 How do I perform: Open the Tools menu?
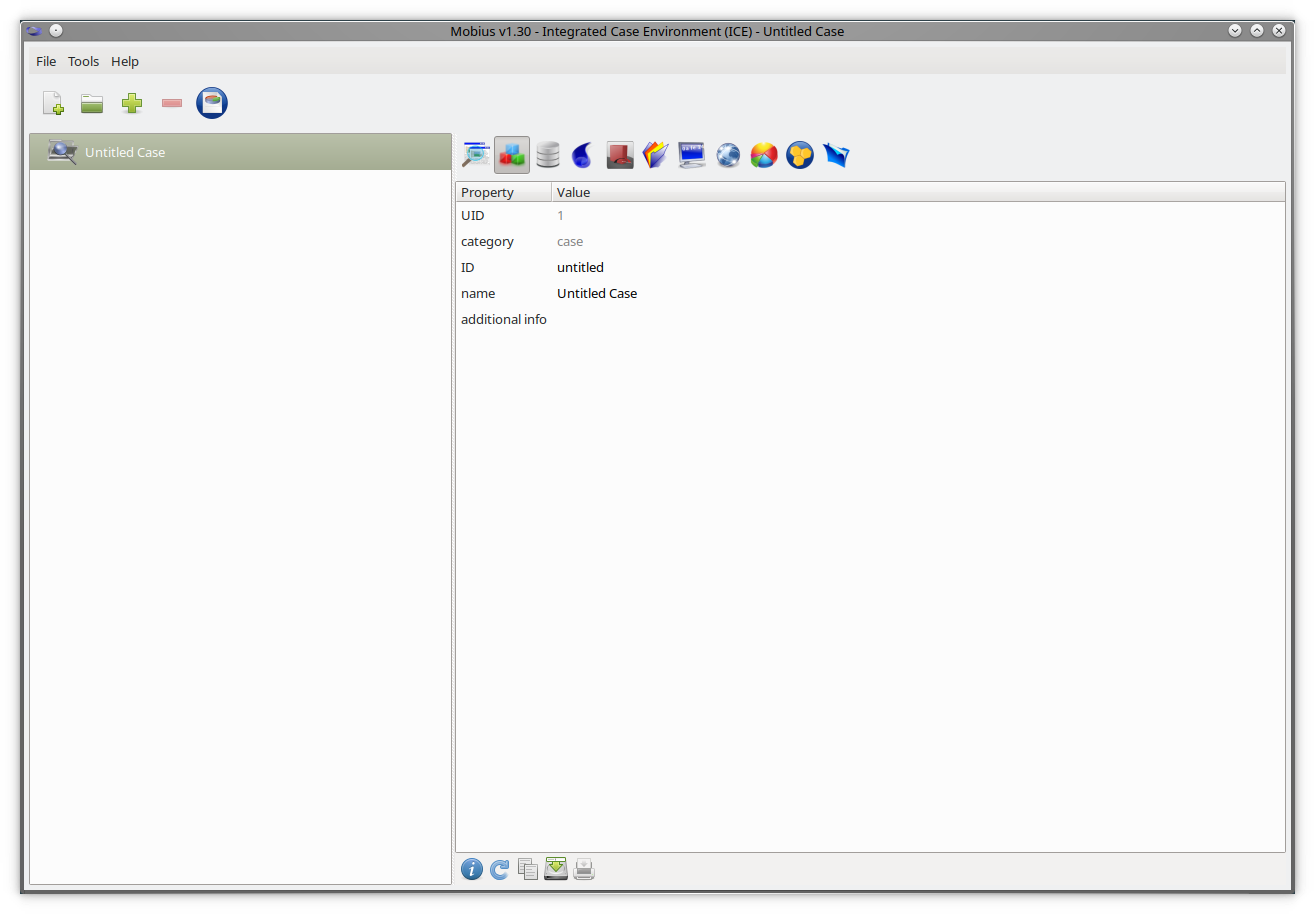coord(84,62)
